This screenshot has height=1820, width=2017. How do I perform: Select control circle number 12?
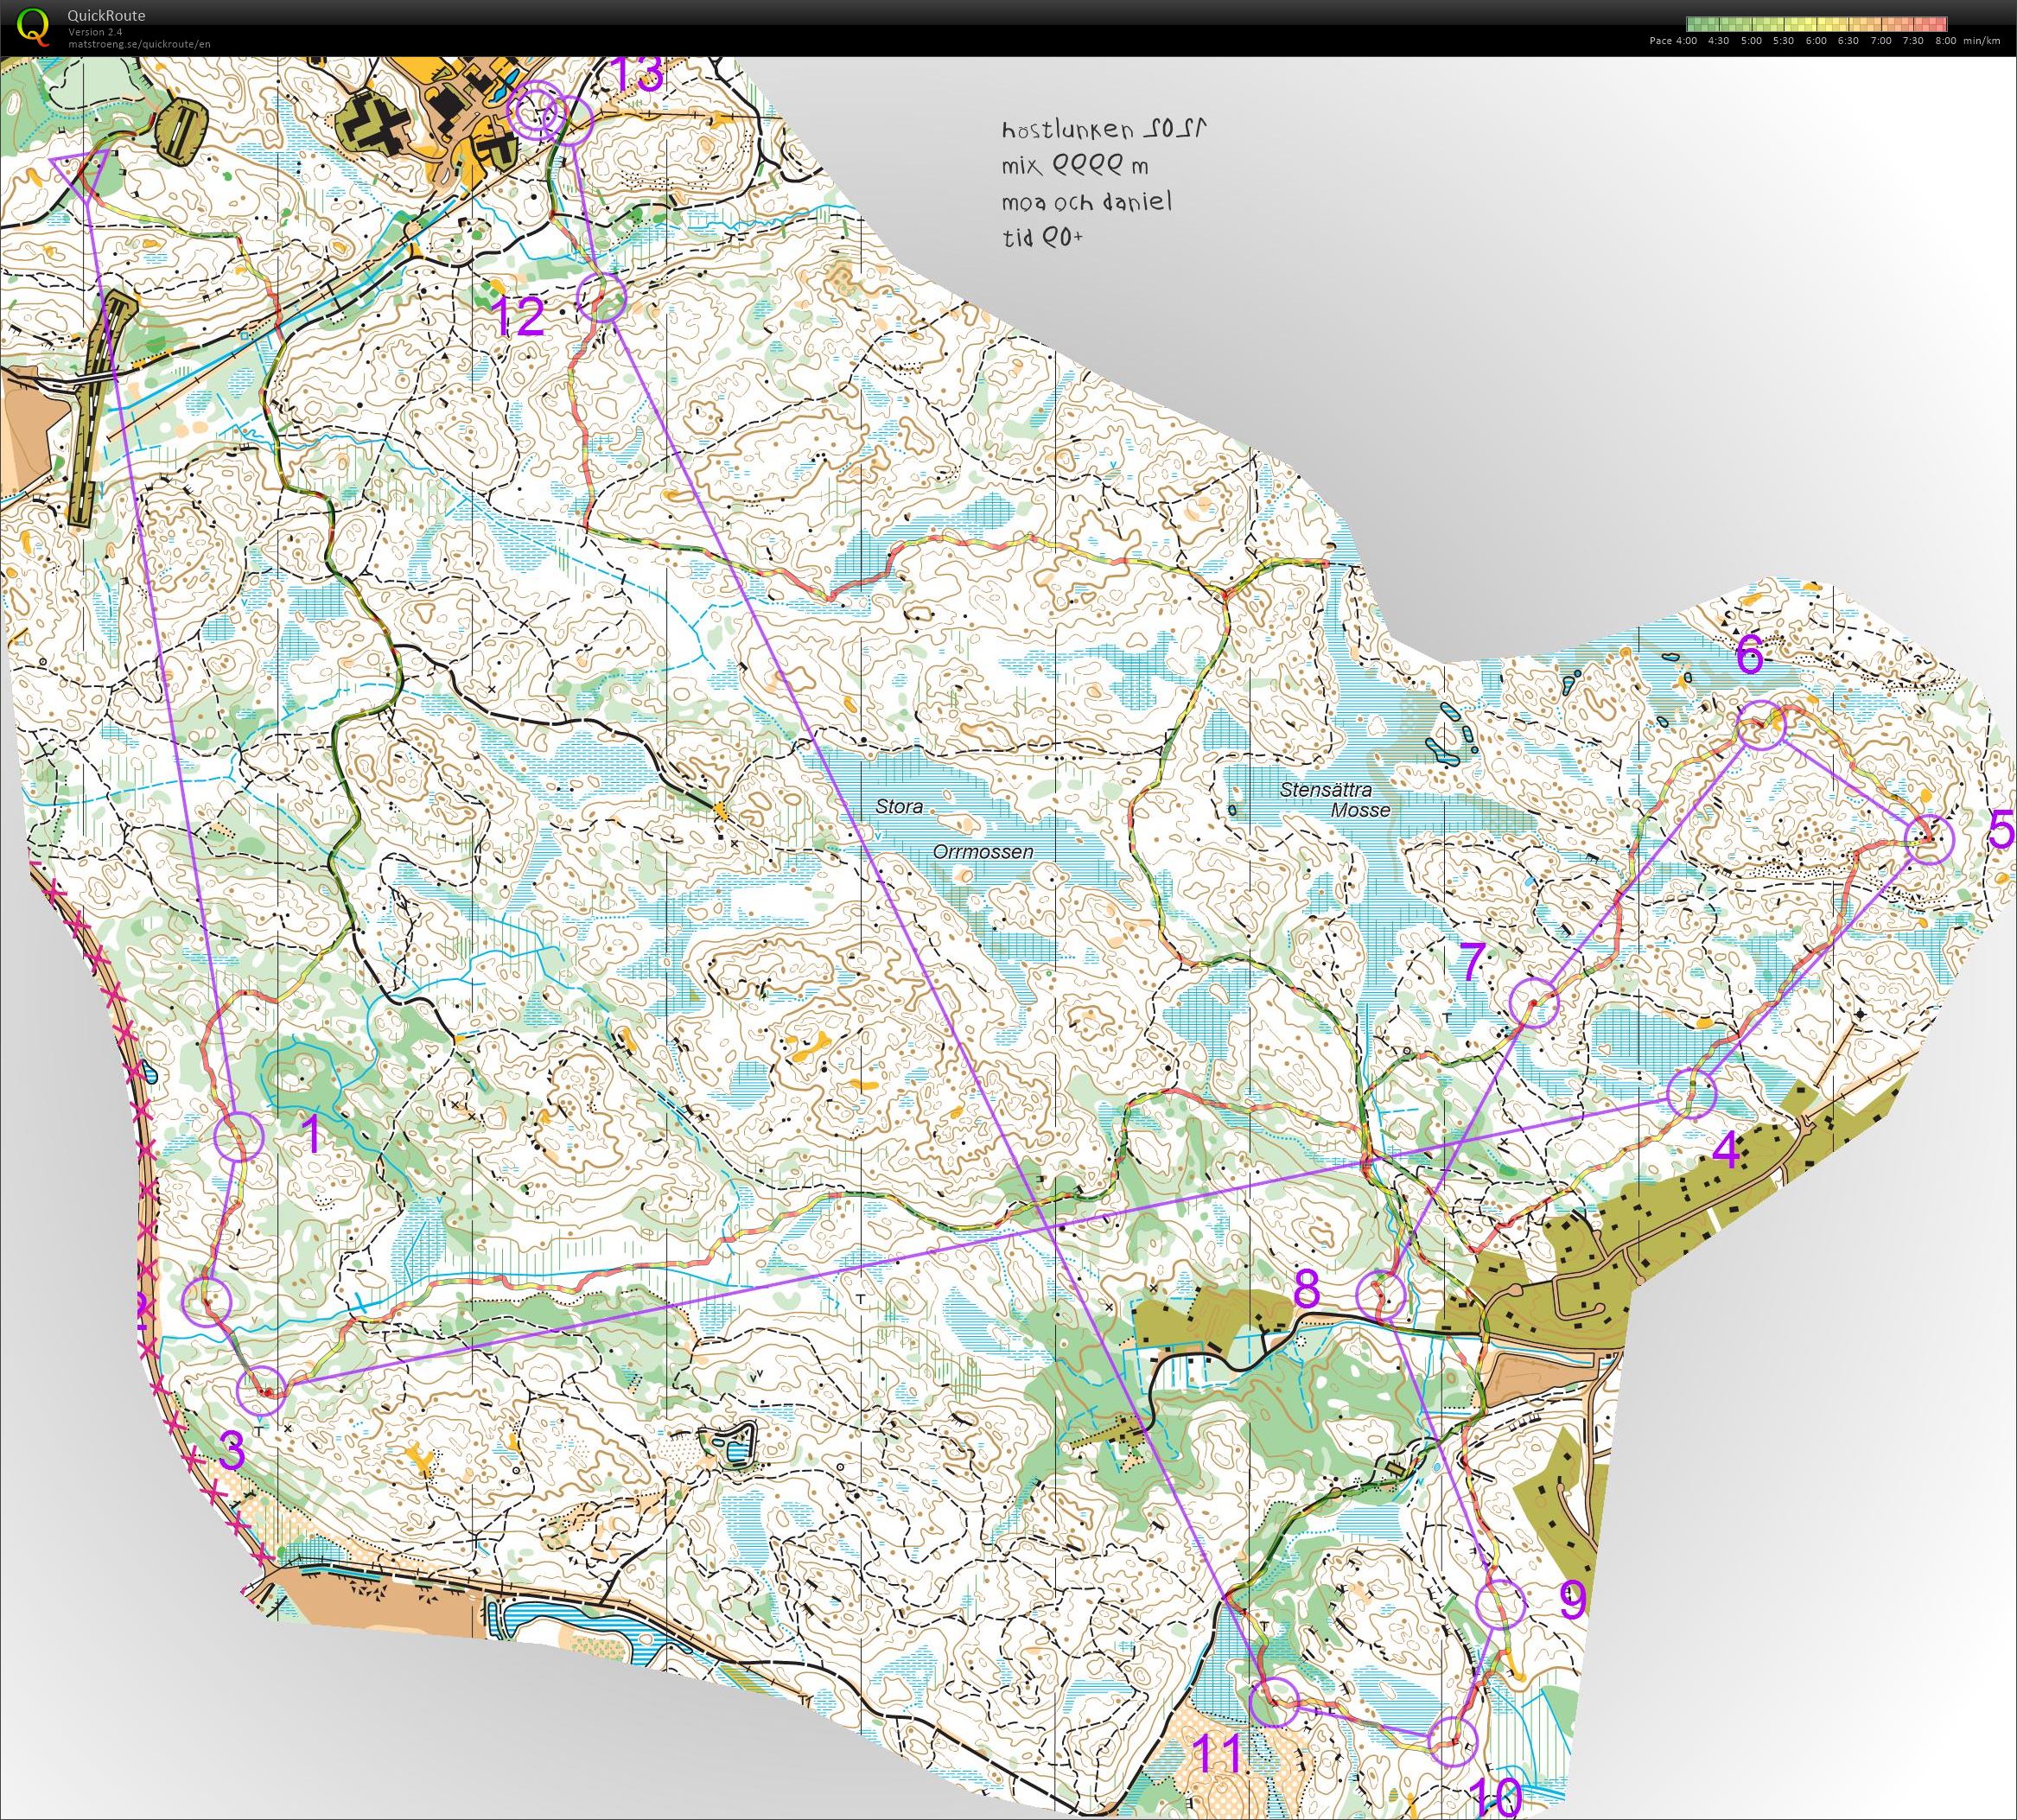pos(602,297)
